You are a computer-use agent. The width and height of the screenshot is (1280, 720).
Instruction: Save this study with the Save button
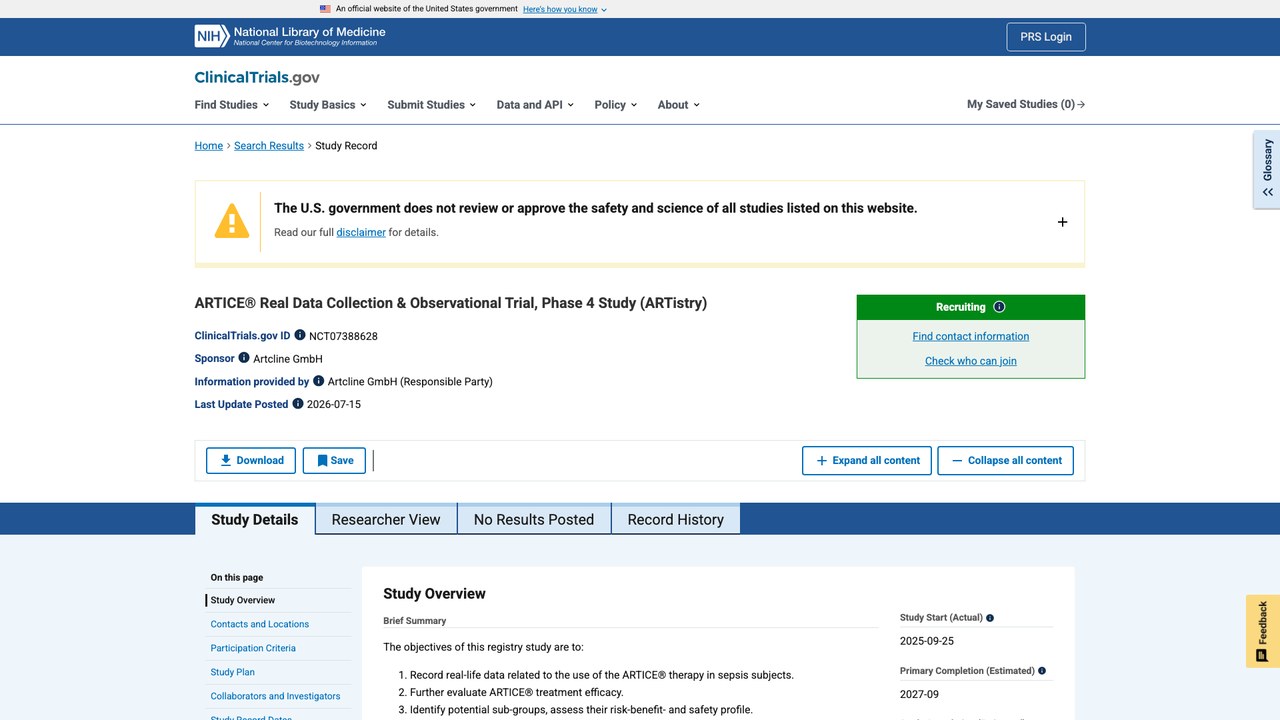click(x=334, y=460)
